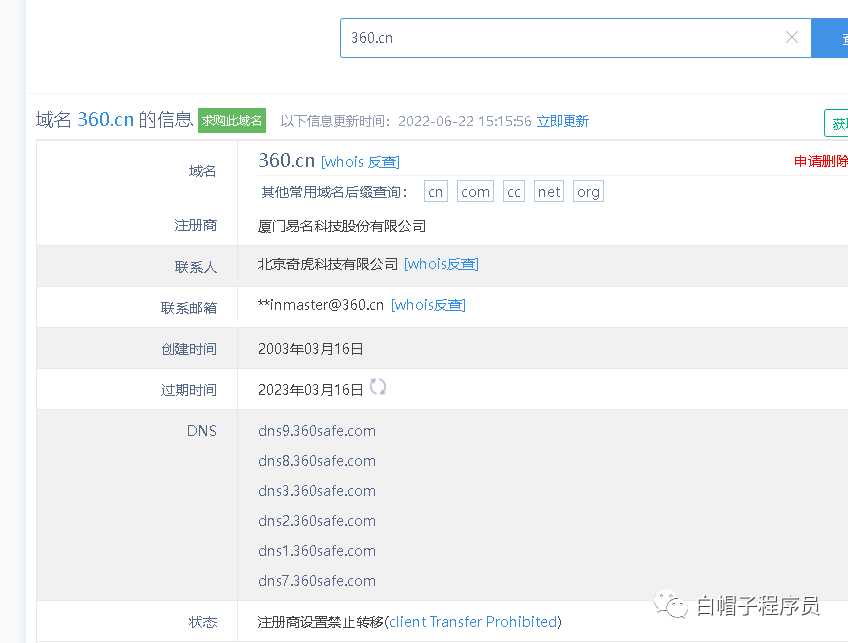
Task: Click the red 申请删除 link
Action: click(821, 161)
